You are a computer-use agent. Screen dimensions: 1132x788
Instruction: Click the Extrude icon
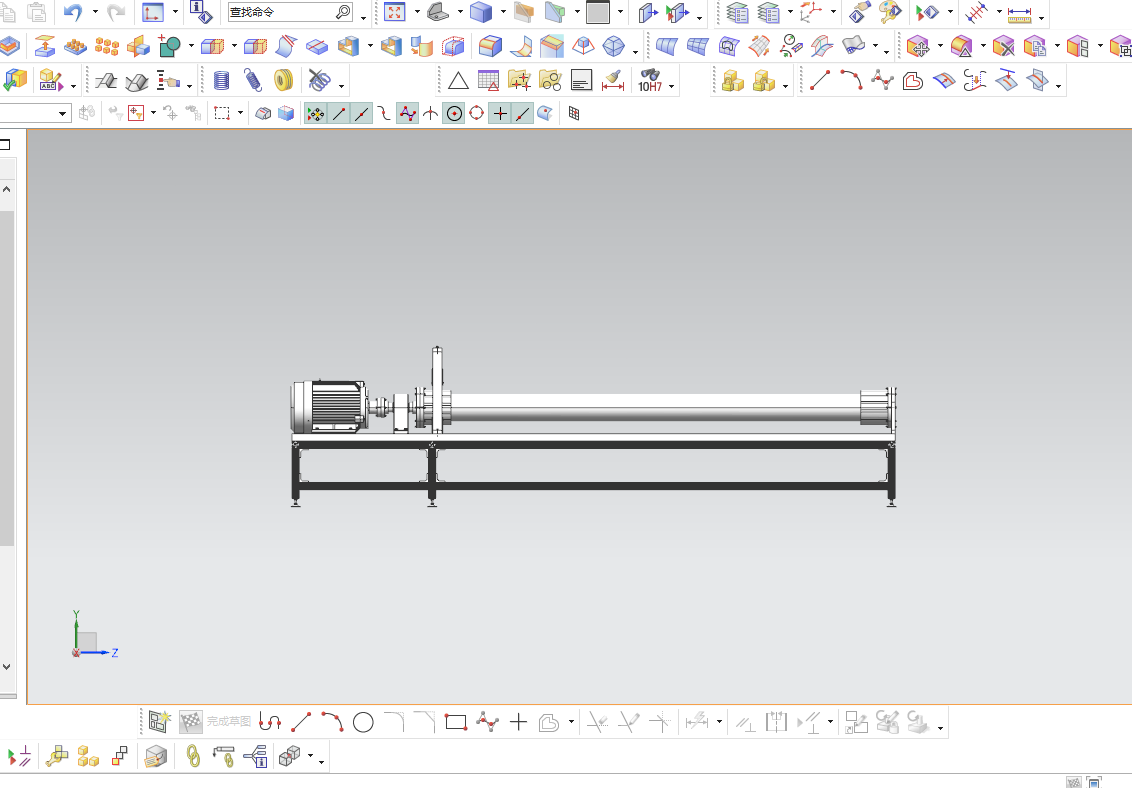click(45, 47)
